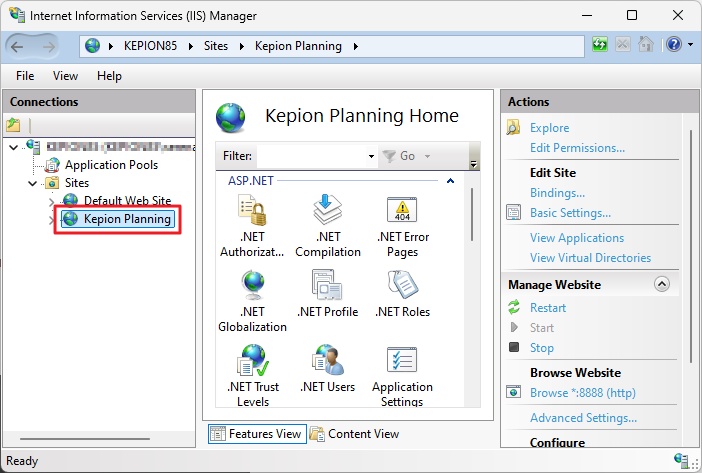Click Edit Permissions link
Viewport: 702px width, 473px height.
pos(578,148)
